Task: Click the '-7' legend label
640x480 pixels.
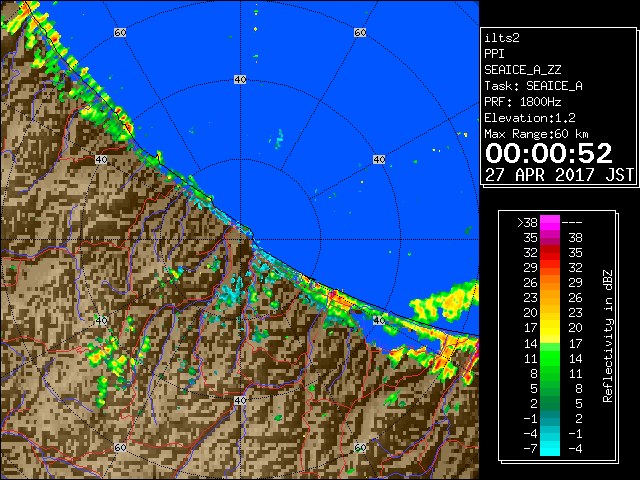Action: [x=530, y=449]
